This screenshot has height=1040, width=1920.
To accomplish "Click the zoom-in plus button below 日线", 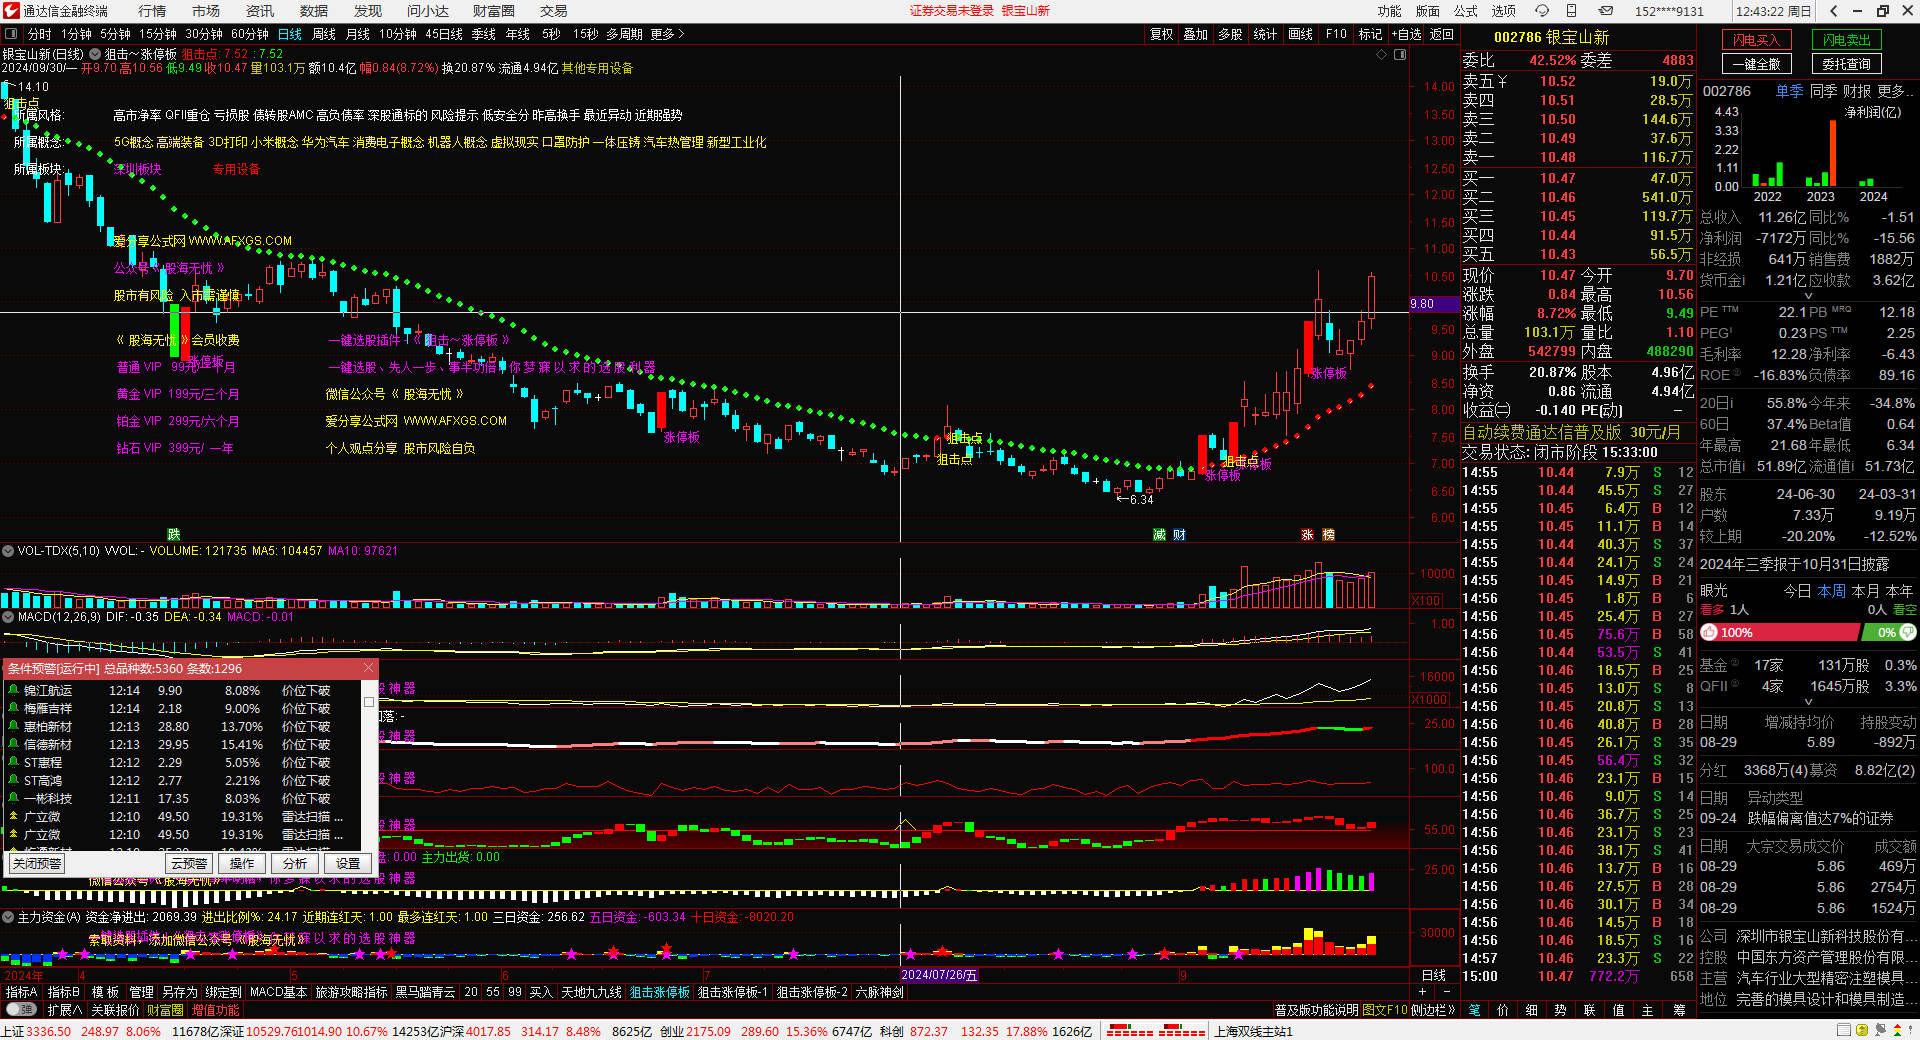I will 1422,992.
